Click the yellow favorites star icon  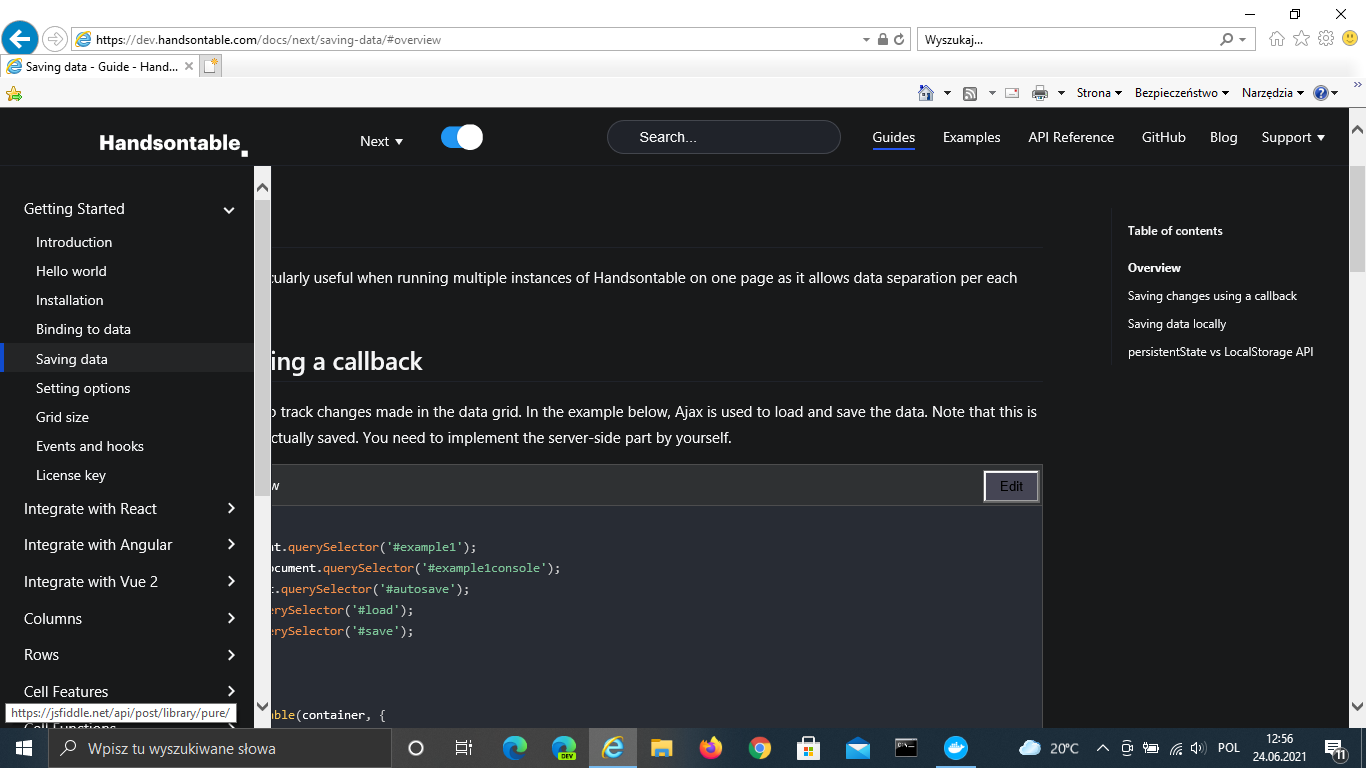coord(14,92)
